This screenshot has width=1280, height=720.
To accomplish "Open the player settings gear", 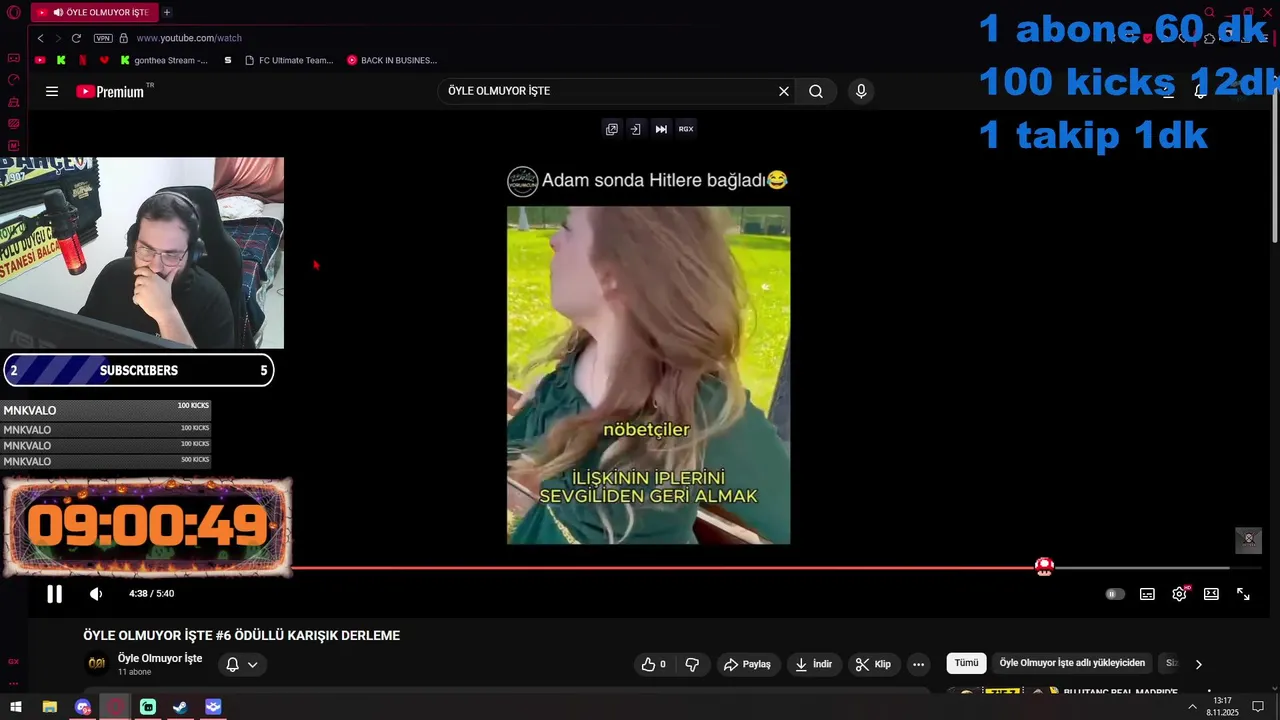I will 1180,594.
